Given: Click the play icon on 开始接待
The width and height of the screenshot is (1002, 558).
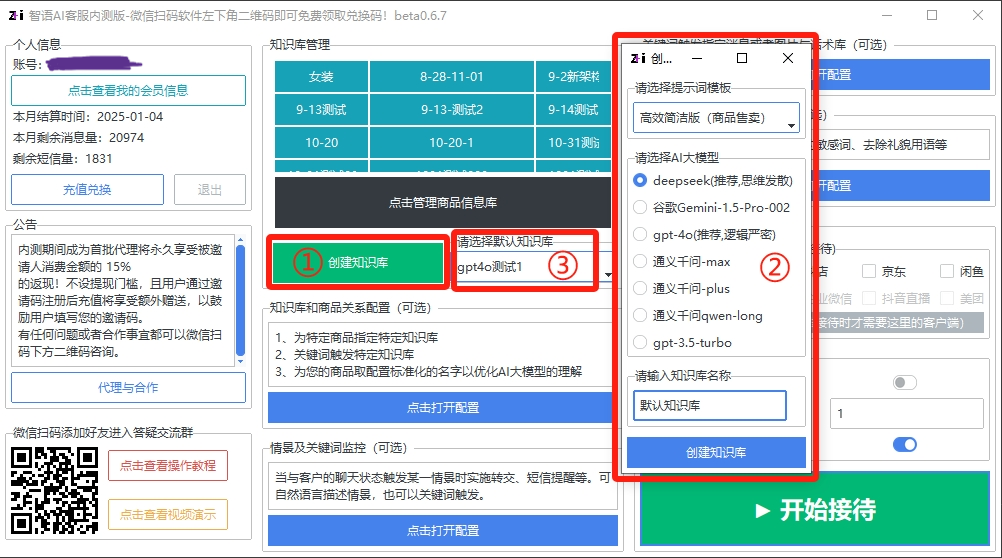Looking at the screenshot, I should pyautogui.click(x=763, y=510).
